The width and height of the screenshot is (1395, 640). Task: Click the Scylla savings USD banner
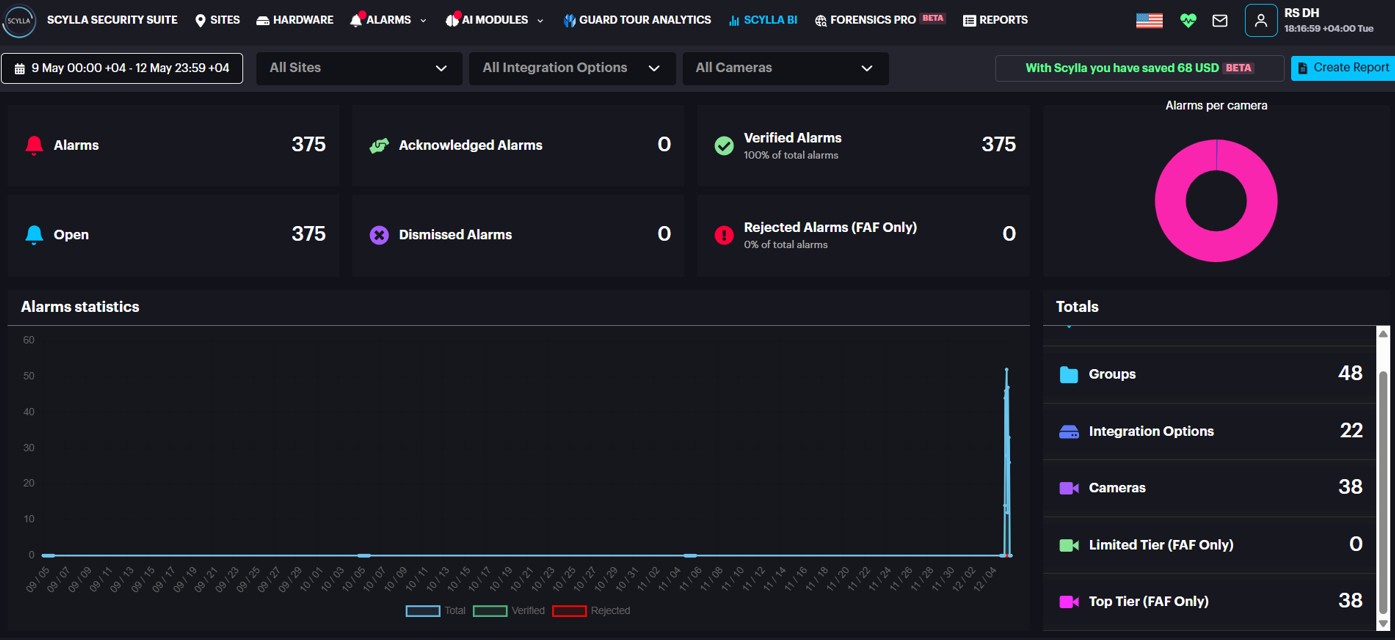1139,68
